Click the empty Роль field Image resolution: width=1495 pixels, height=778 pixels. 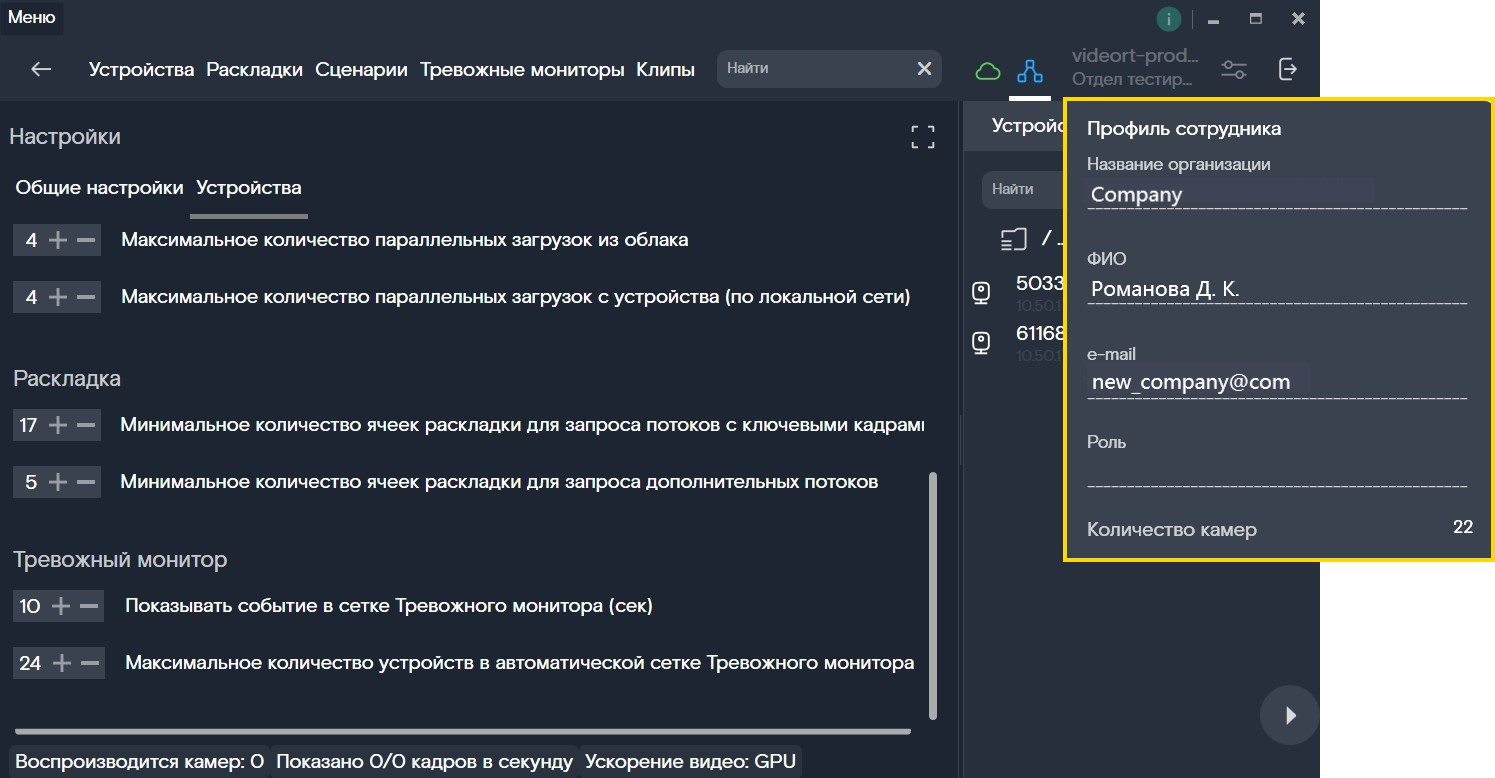coord(1277,471)
